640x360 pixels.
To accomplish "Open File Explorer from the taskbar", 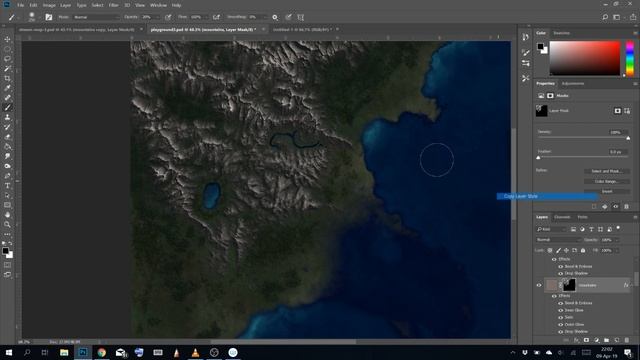I will [x=64, y=352].
